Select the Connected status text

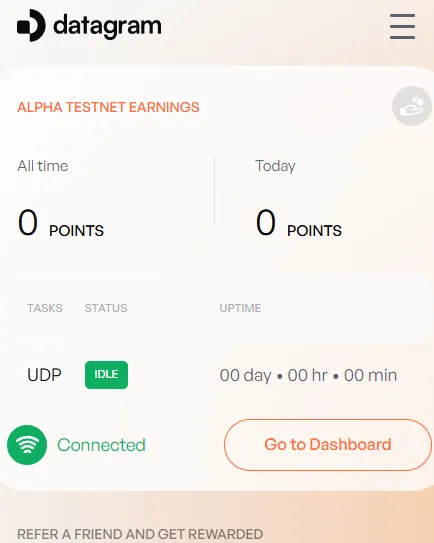click(x=101, y=445)
